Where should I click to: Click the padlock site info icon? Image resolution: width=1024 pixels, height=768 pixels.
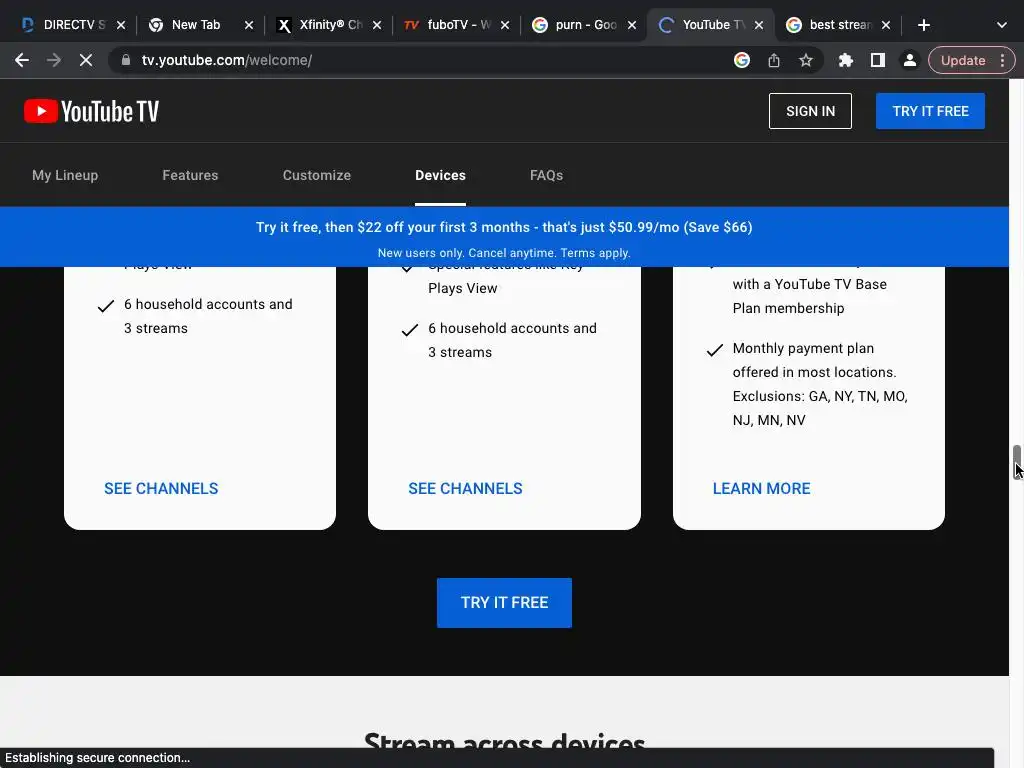tap(126, 60)
